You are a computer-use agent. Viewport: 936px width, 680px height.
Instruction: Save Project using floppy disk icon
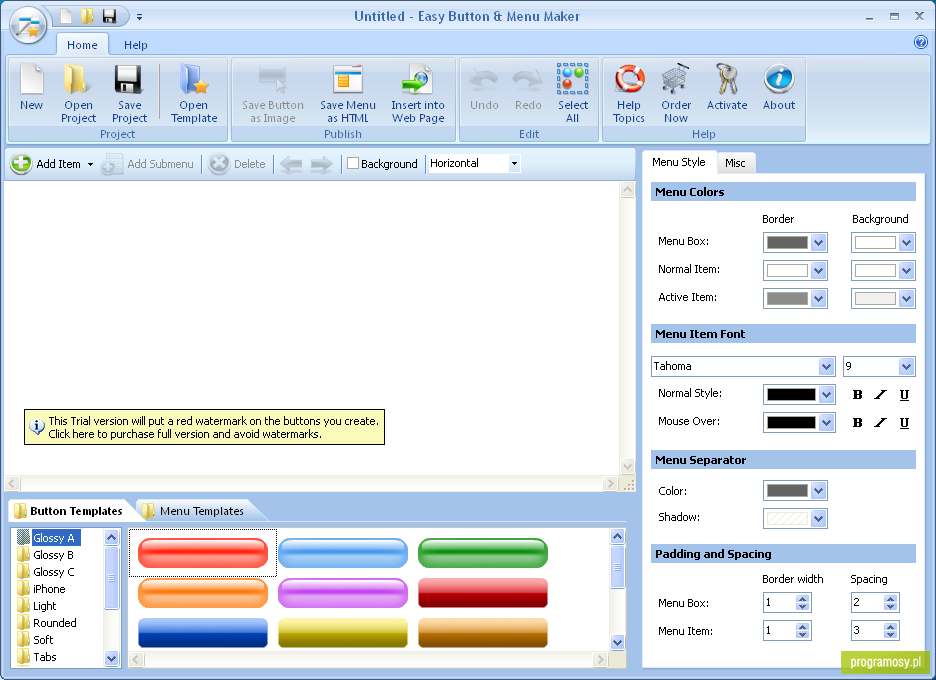(128, 80)
